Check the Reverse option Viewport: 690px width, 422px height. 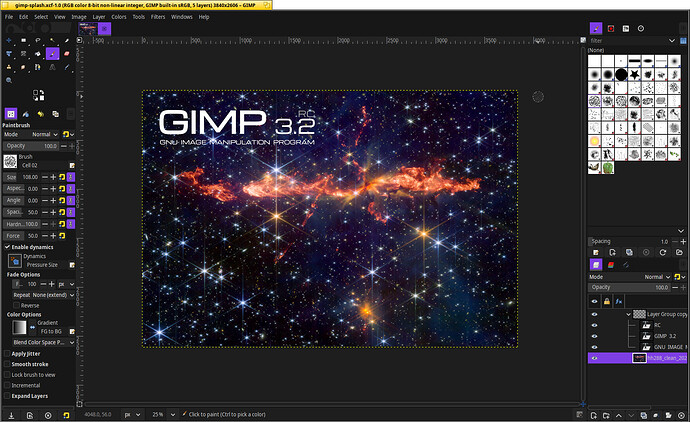(16, 305)
